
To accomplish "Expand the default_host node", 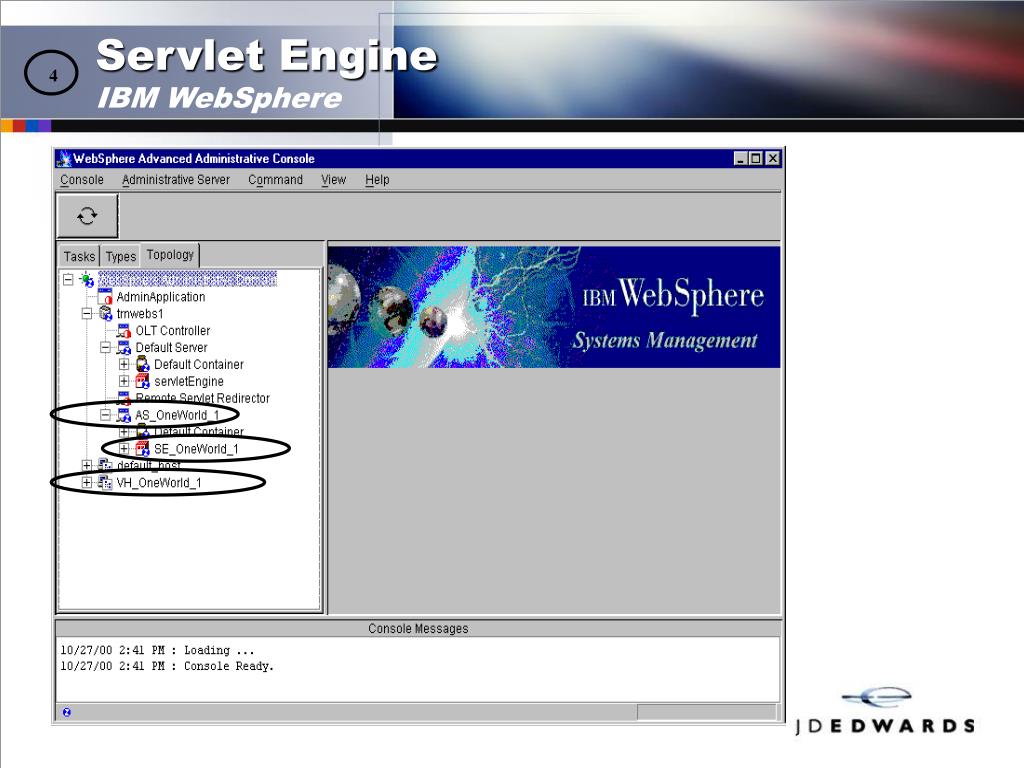I will coord(86,465).
